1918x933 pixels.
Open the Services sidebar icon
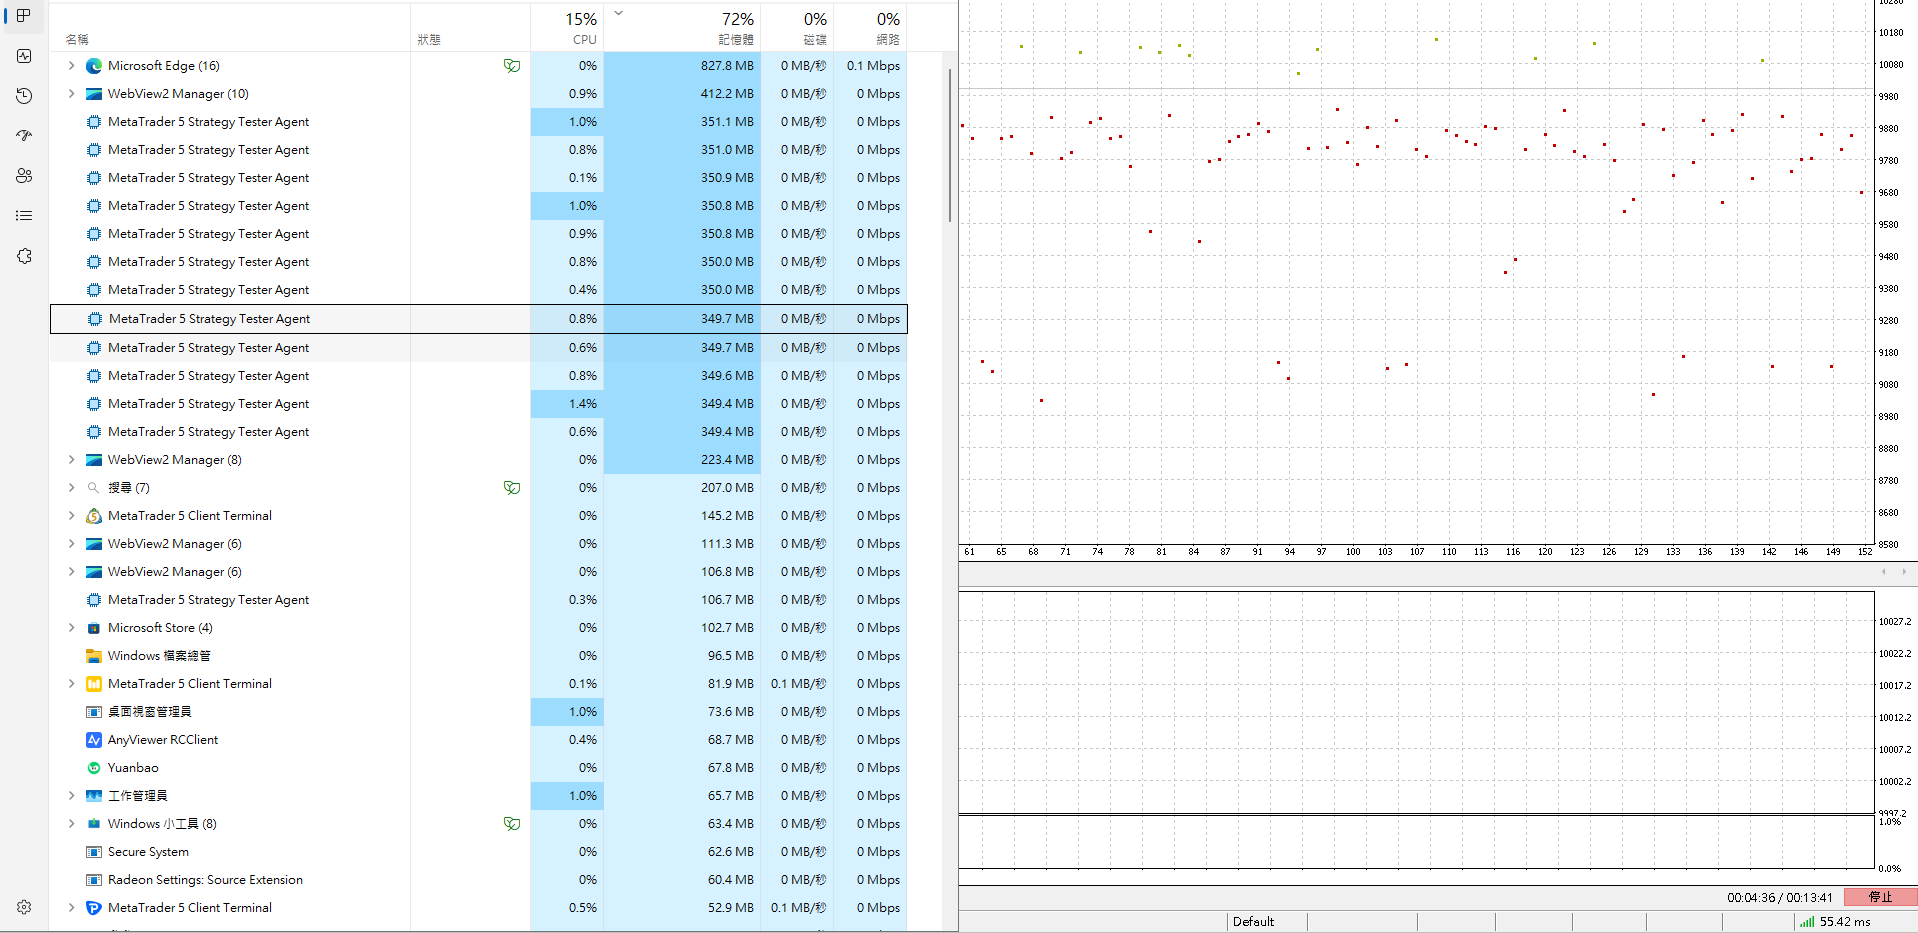click(24, 256)
